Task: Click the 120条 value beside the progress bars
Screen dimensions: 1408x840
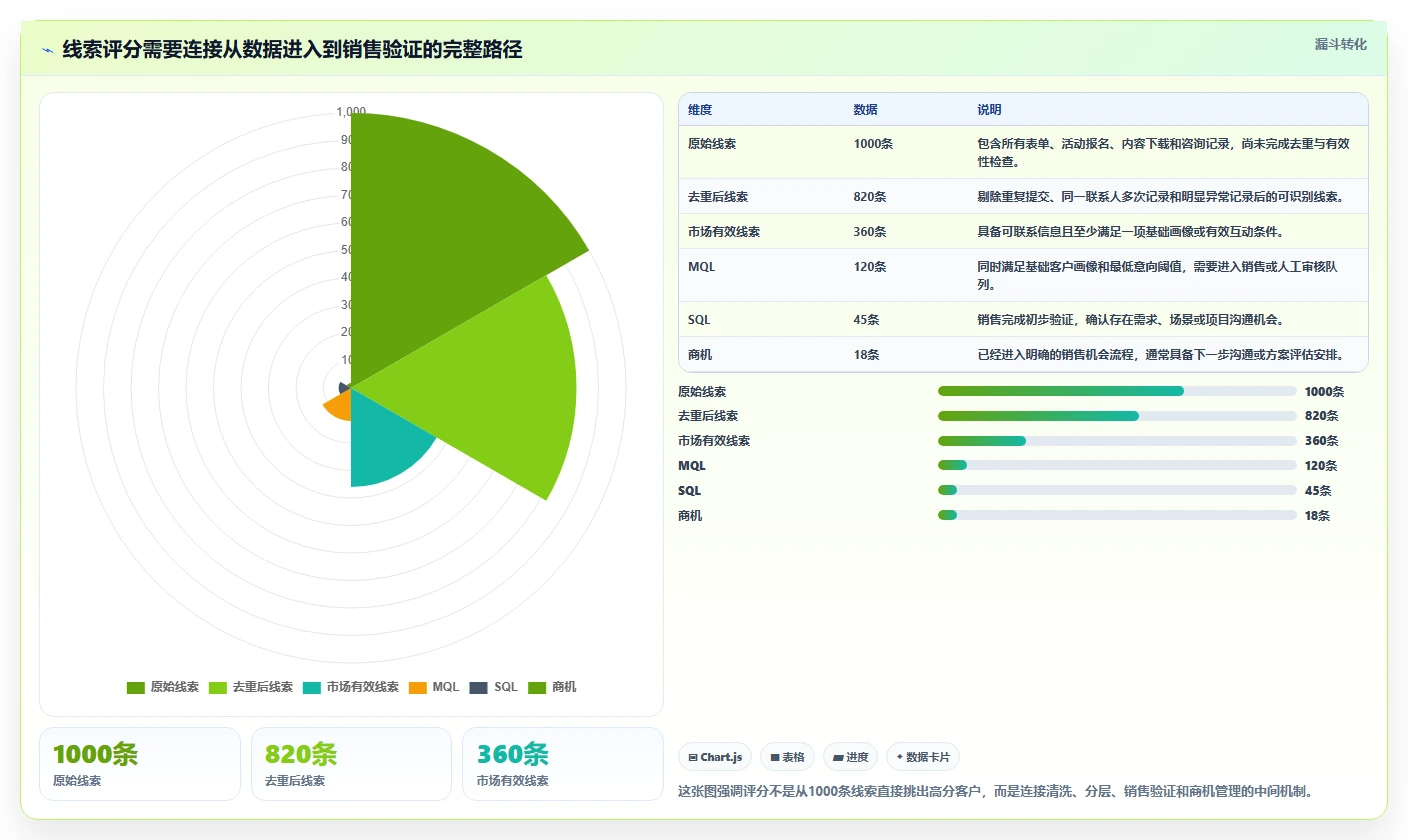Action: (x=1322, y=466)
